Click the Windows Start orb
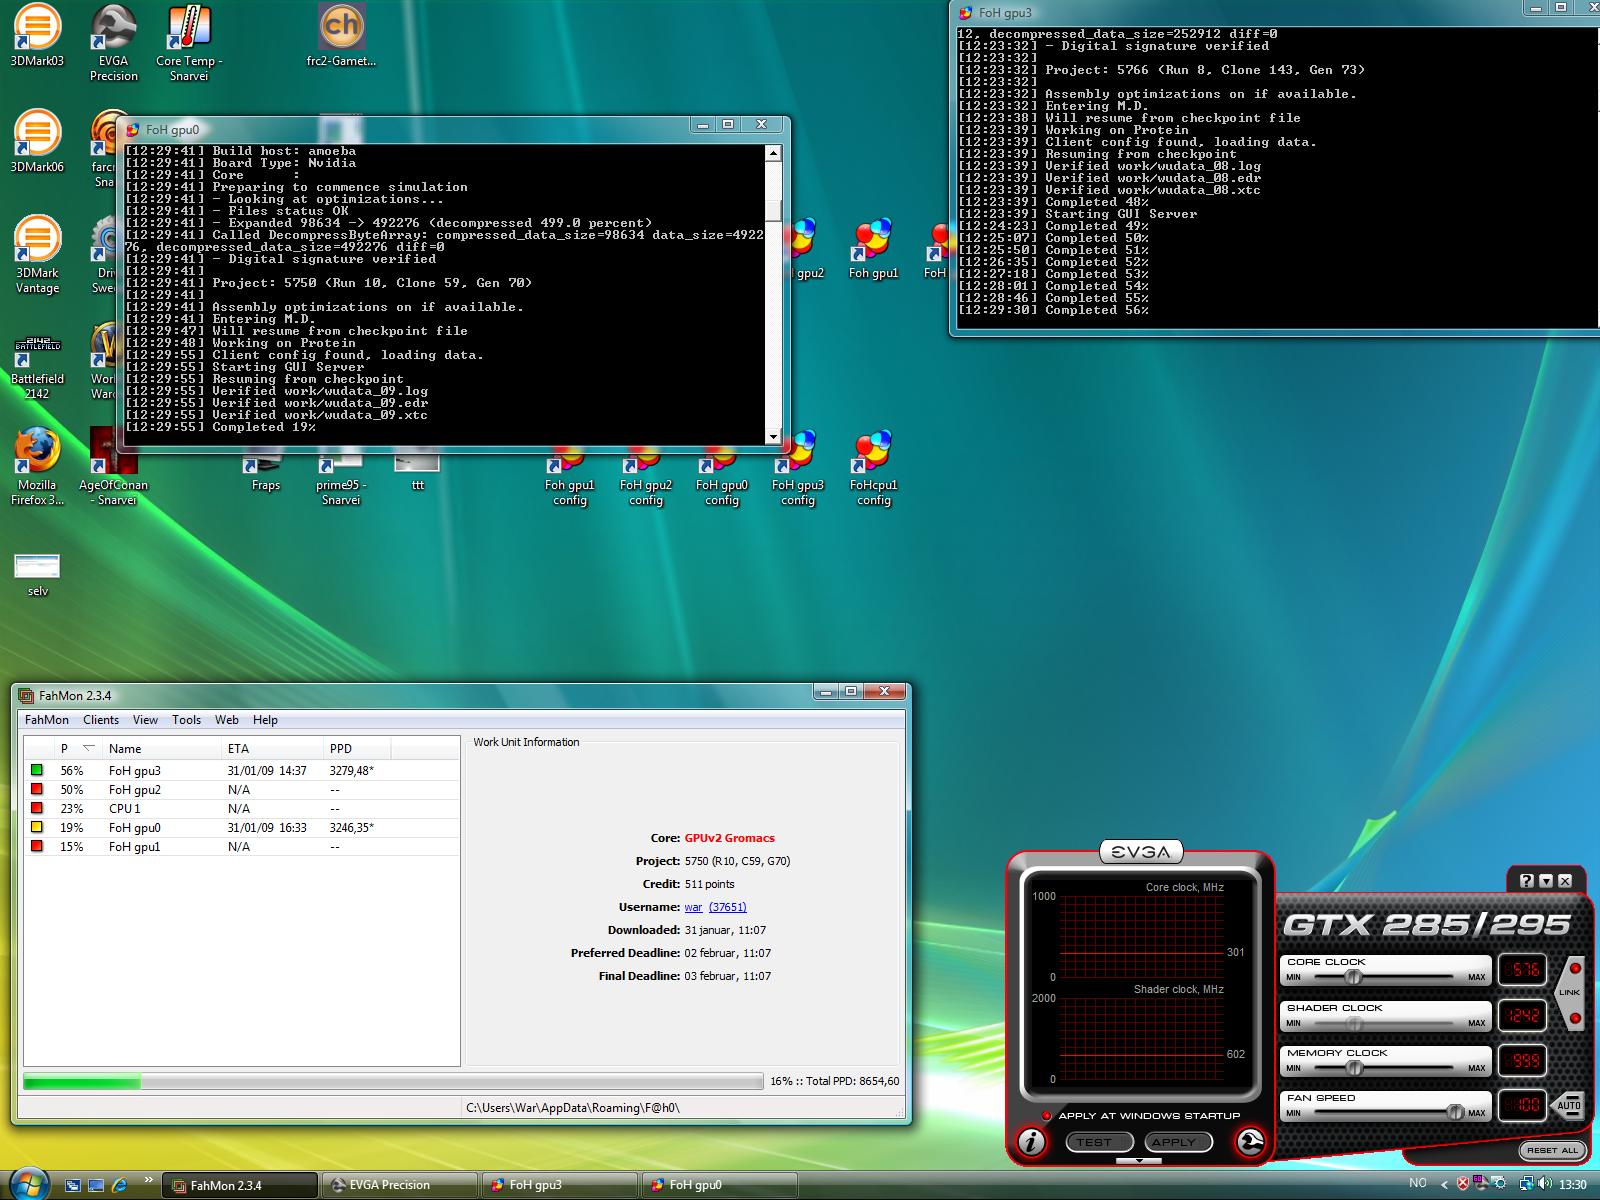 [x=27, y=1183]
